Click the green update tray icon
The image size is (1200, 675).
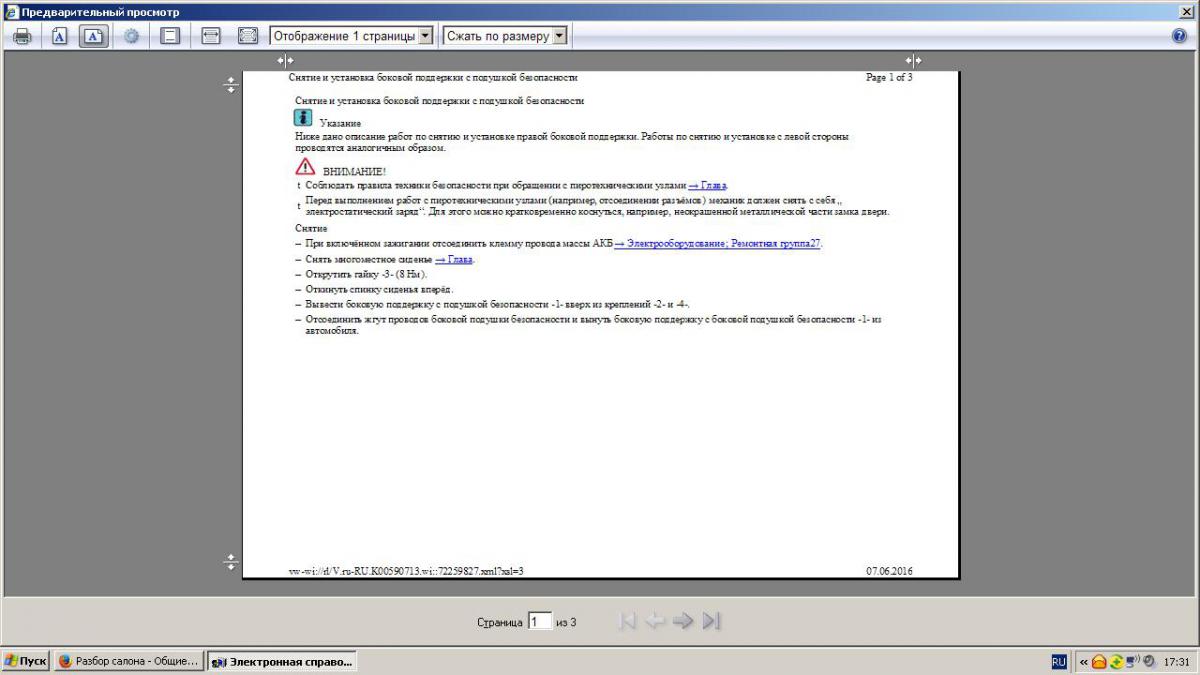pyautogui.click(x=1116, y=661)
